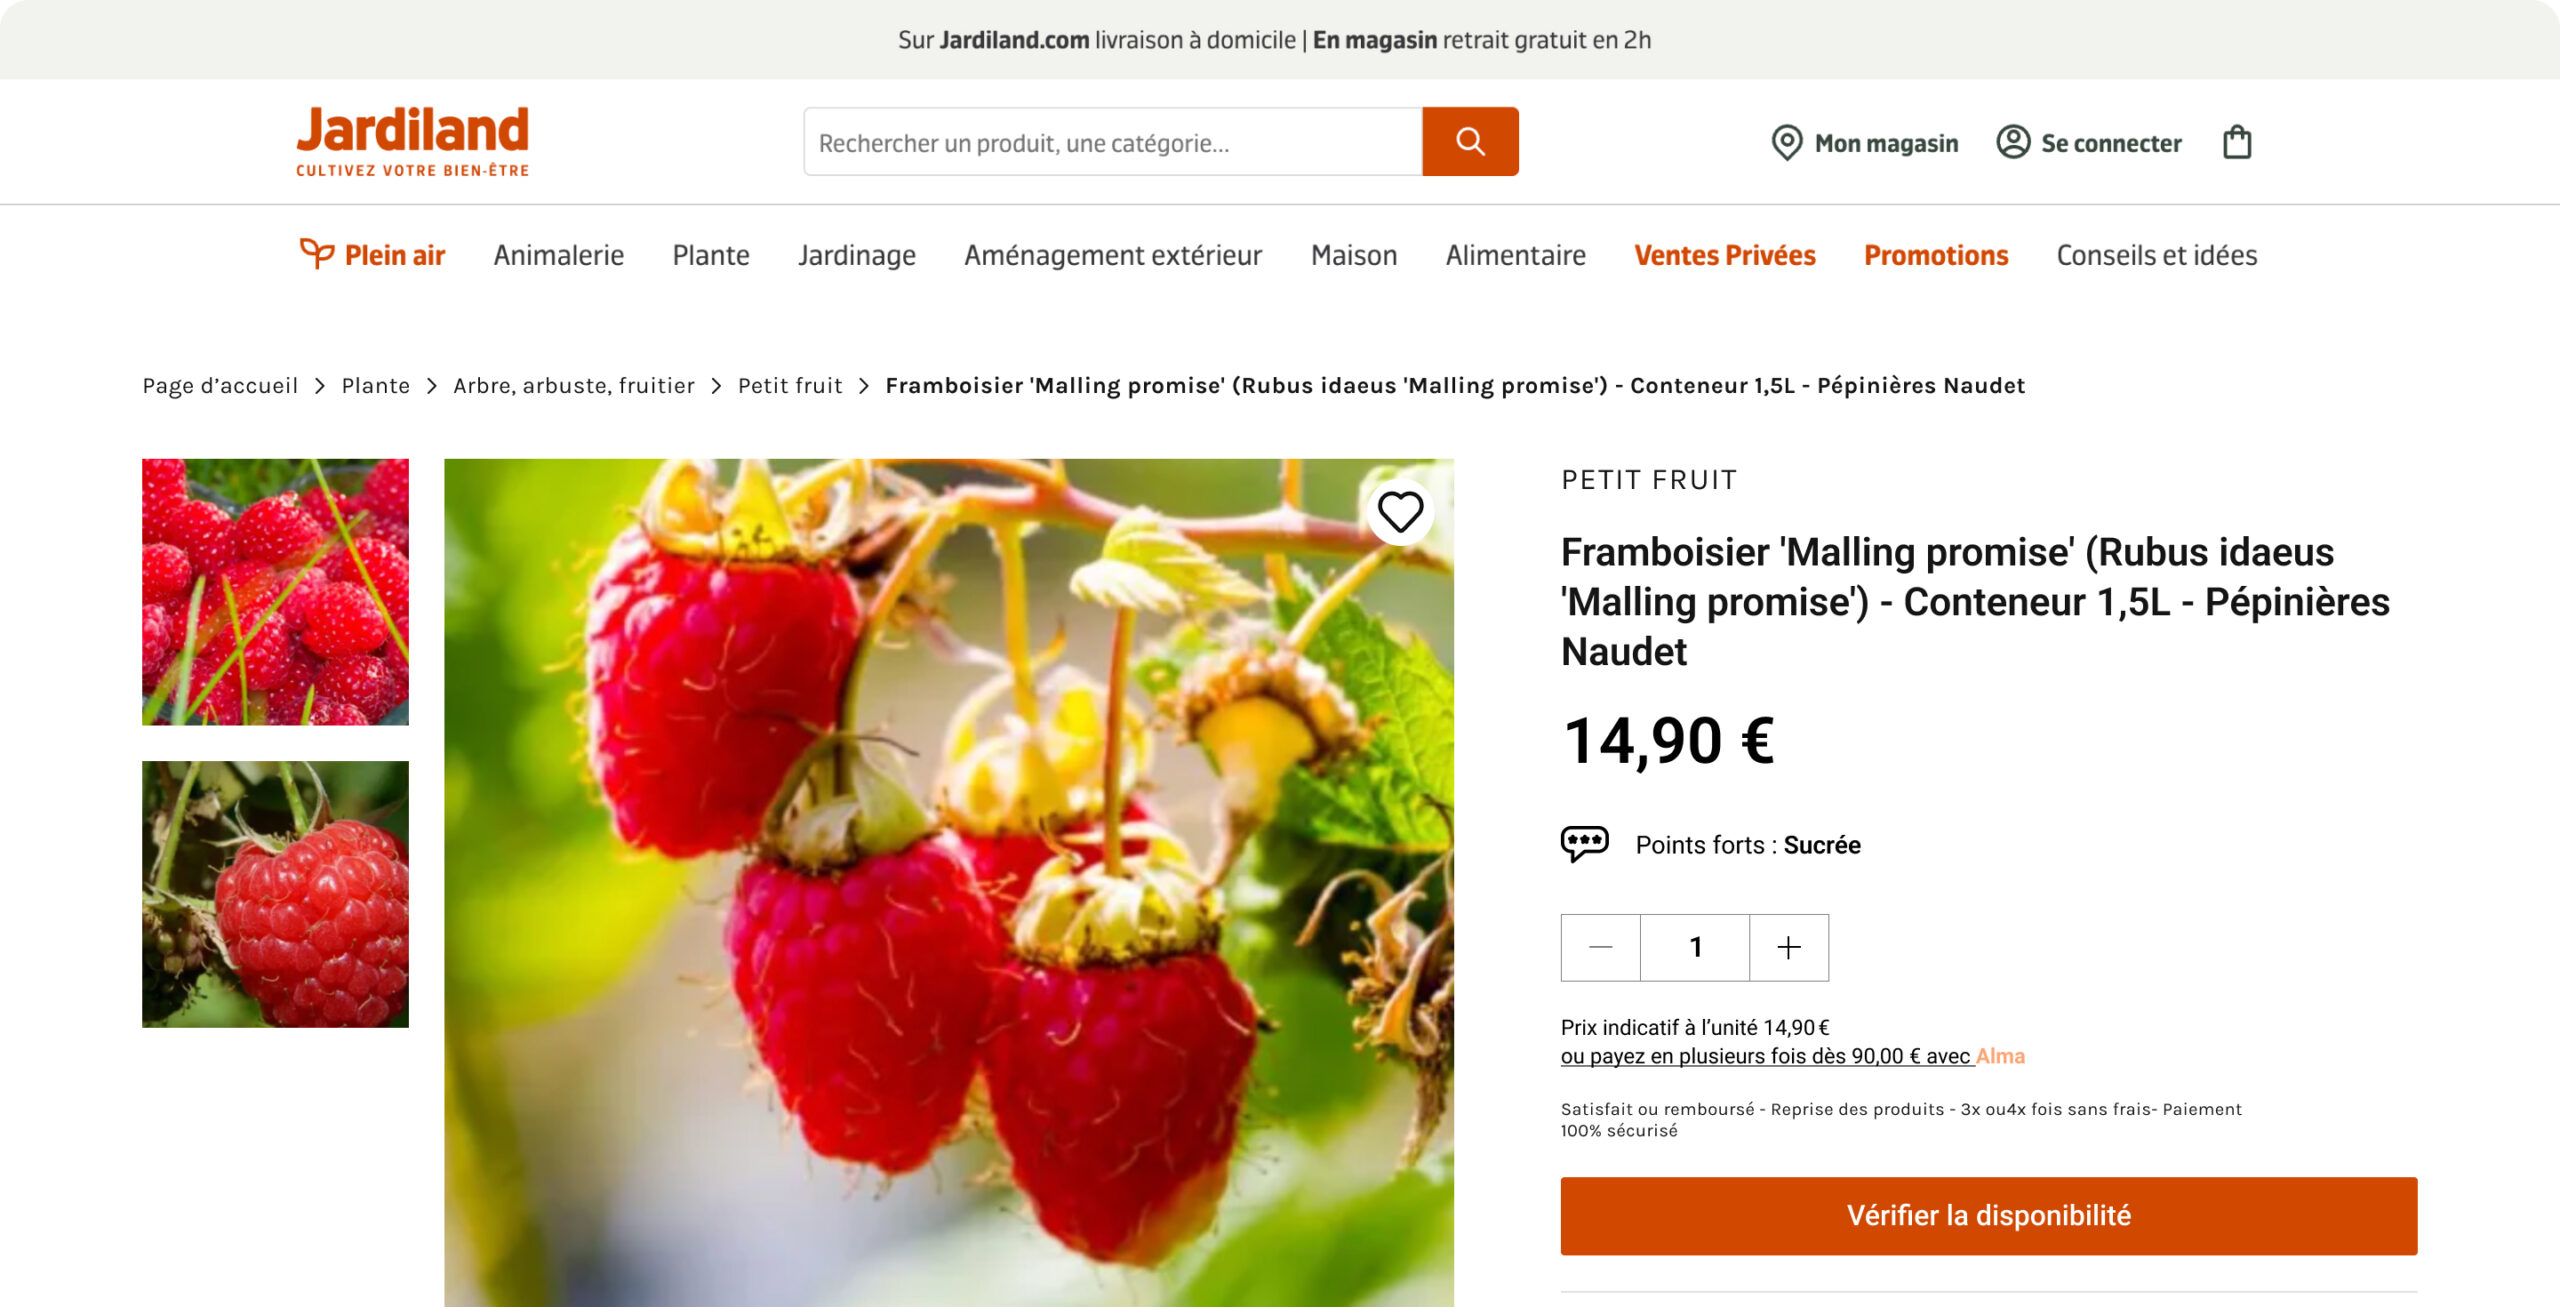
Task: Select the single raspberry close-up thumbnail
Action: [275, 894]
